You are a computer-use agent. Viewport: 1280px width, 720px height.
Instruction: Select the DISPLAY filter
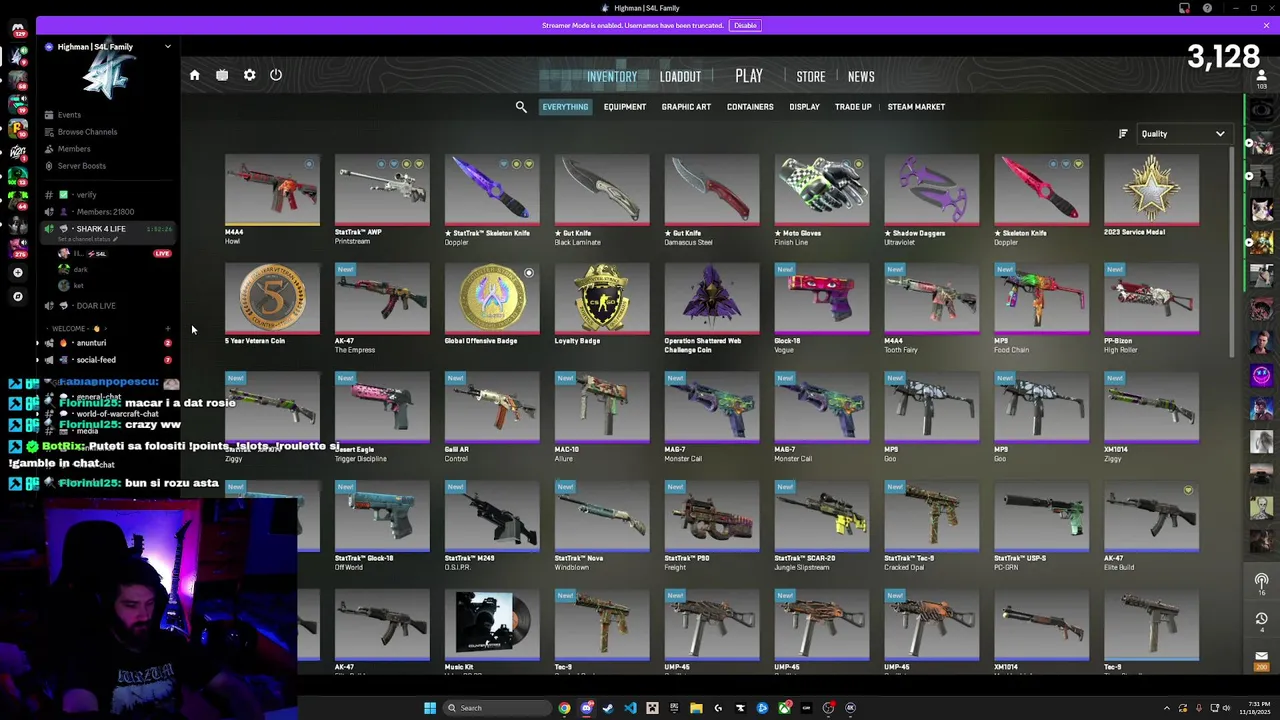click(x=804, y=107)
